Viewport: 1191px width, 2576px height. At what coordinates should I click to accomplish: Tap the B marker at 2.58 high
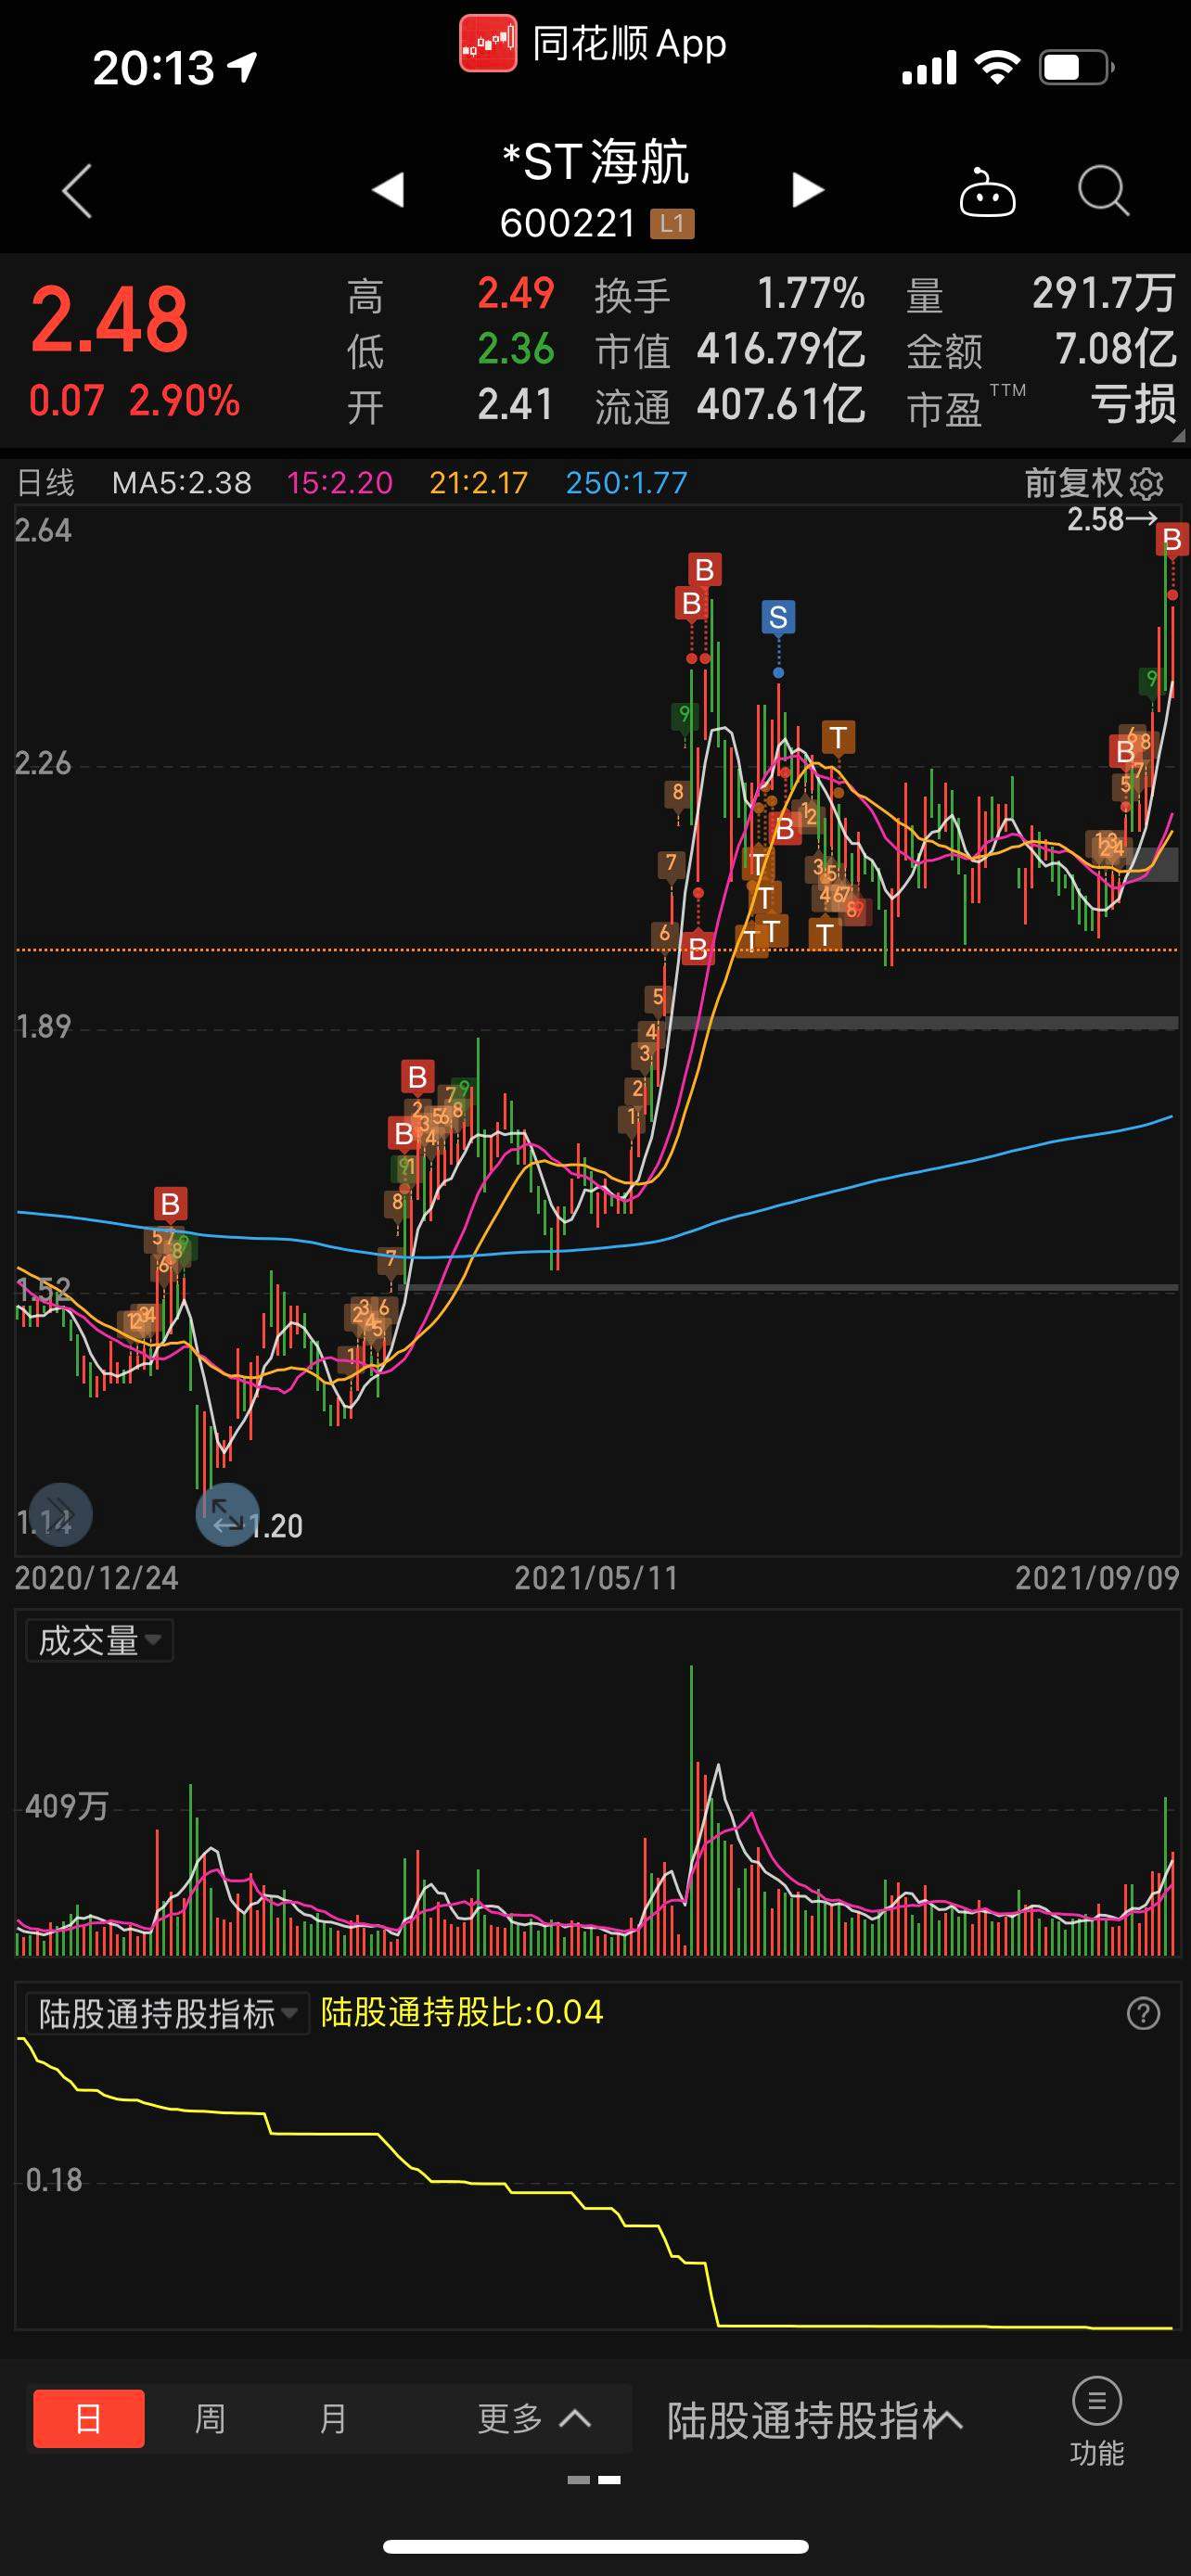(1172, 540)
